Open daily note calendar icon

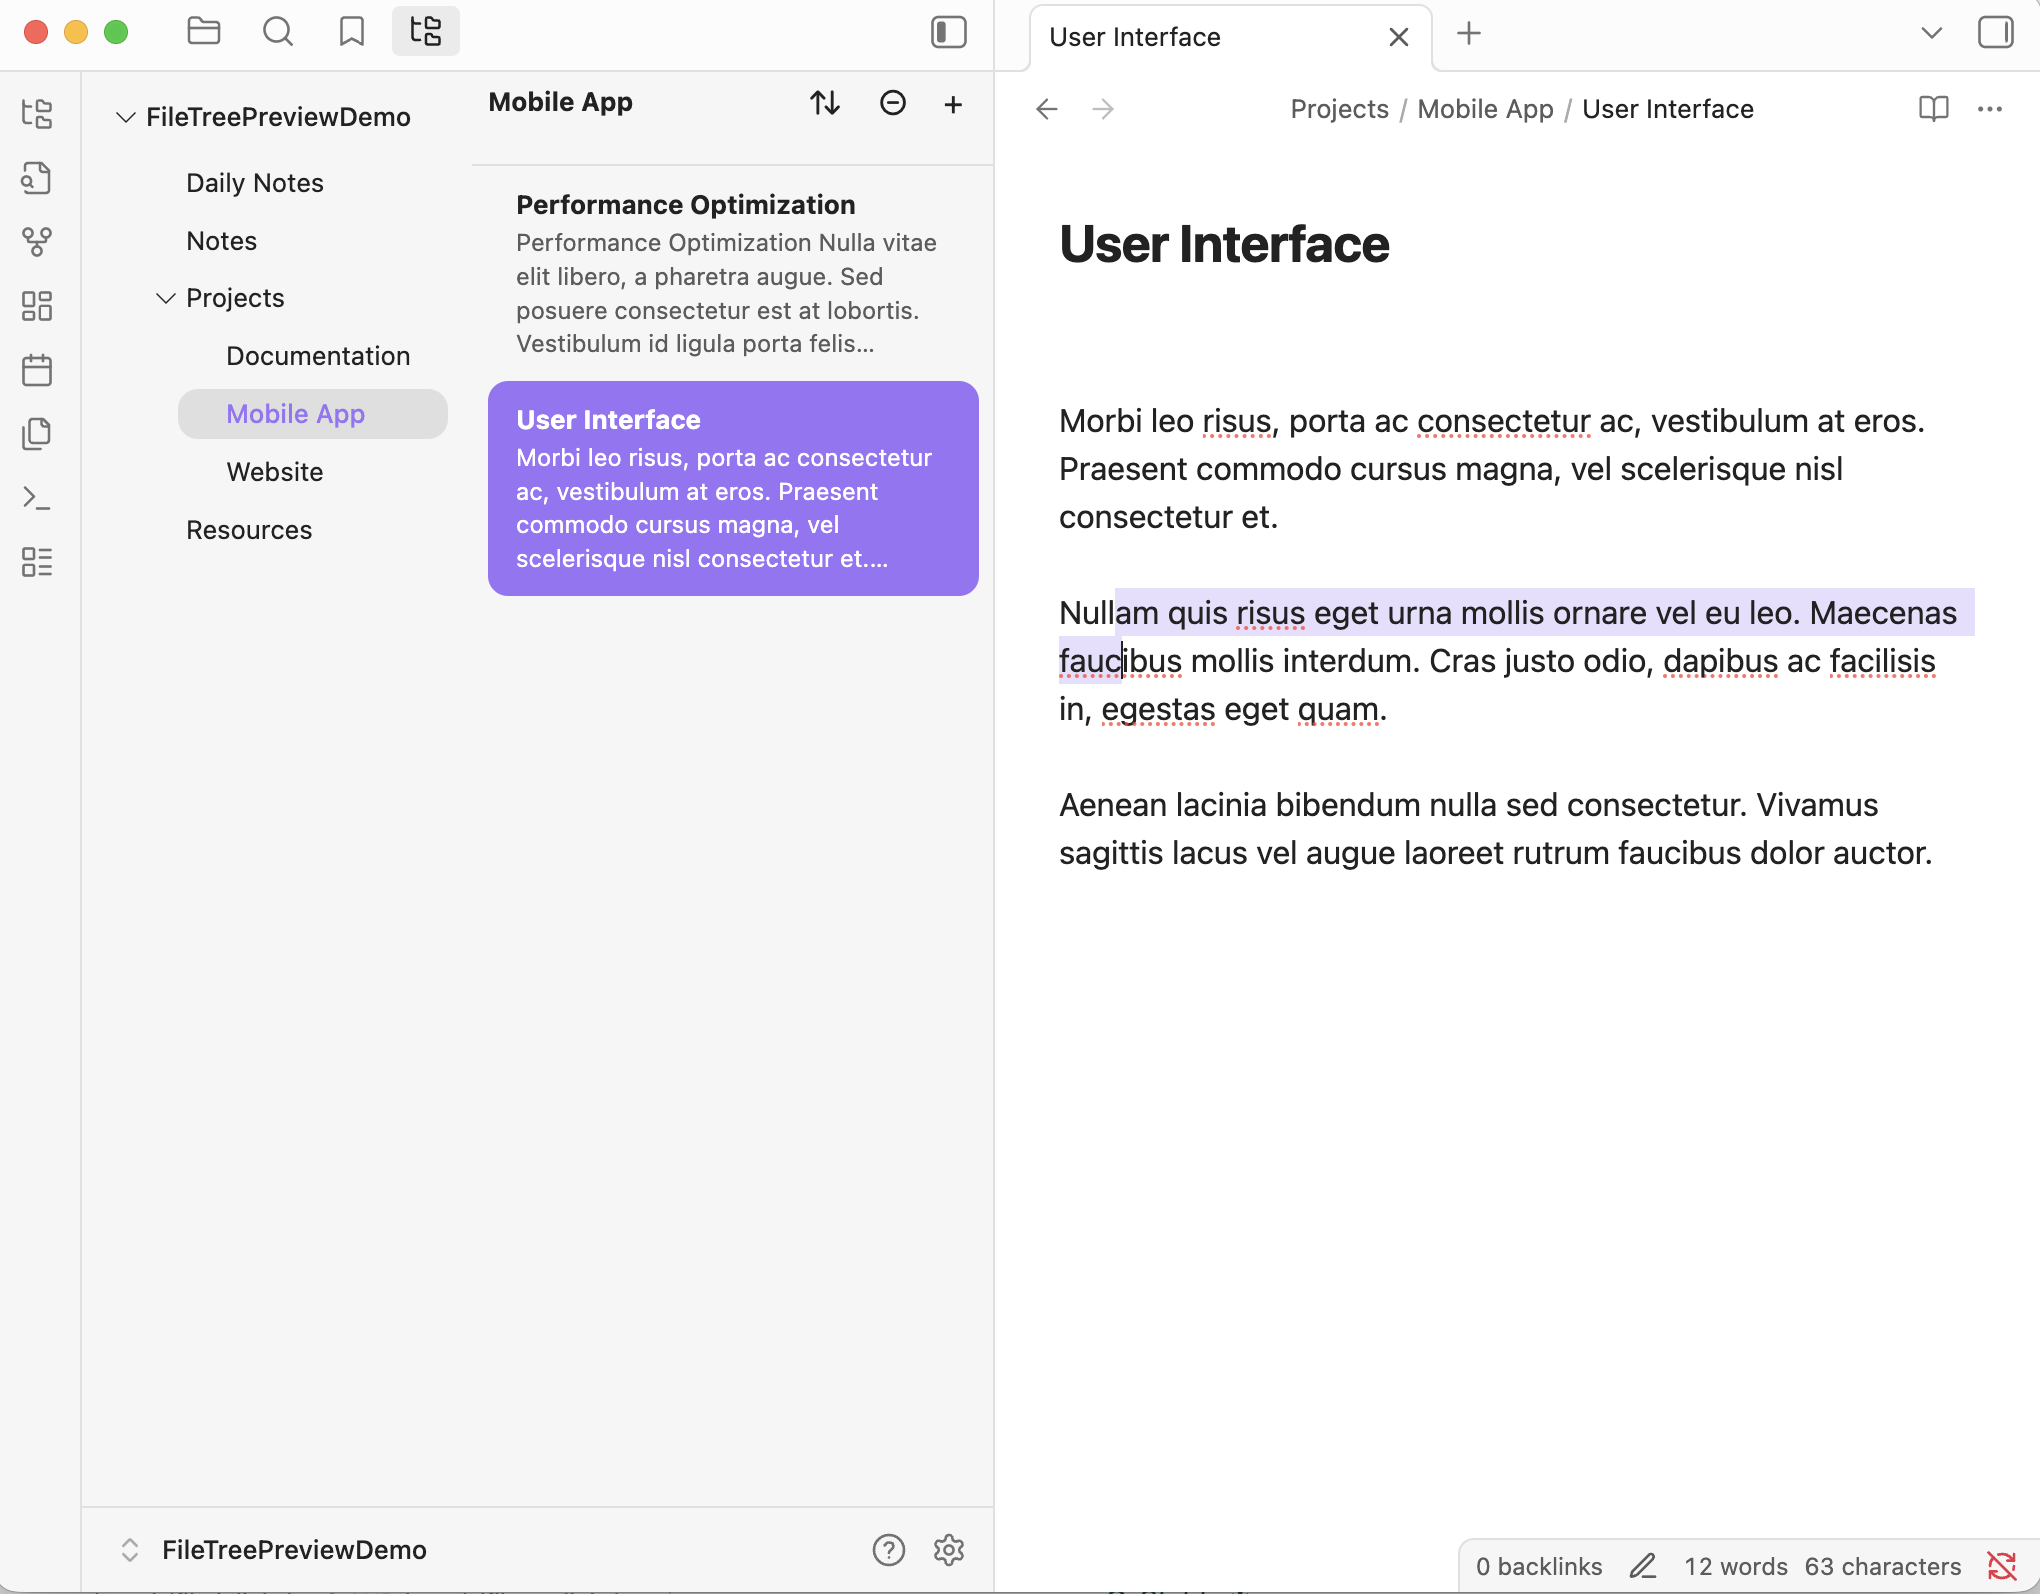[x=37, y=370]
